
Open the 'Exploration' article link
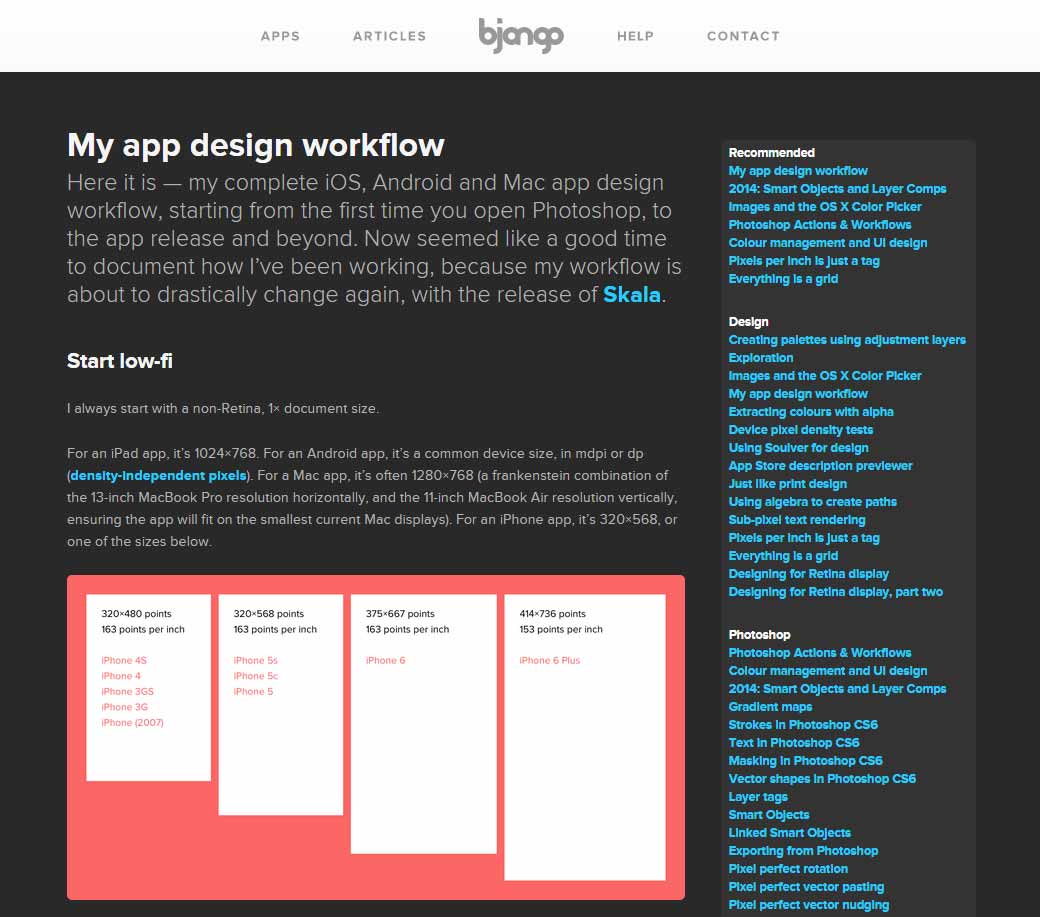tap(760, 357)
